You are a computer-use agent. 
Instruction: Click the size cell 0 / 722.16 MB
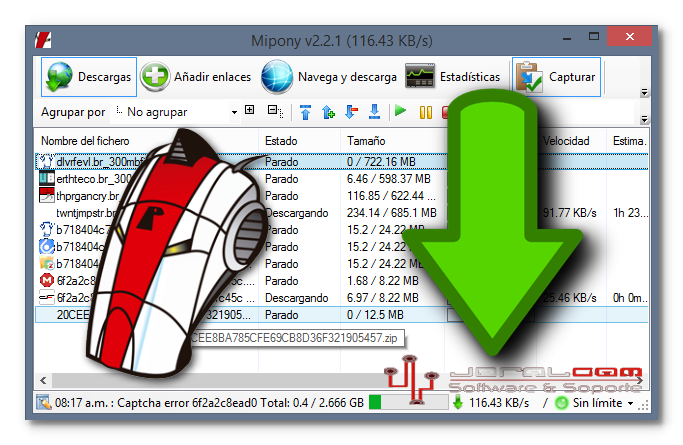[x=381, y=162]
